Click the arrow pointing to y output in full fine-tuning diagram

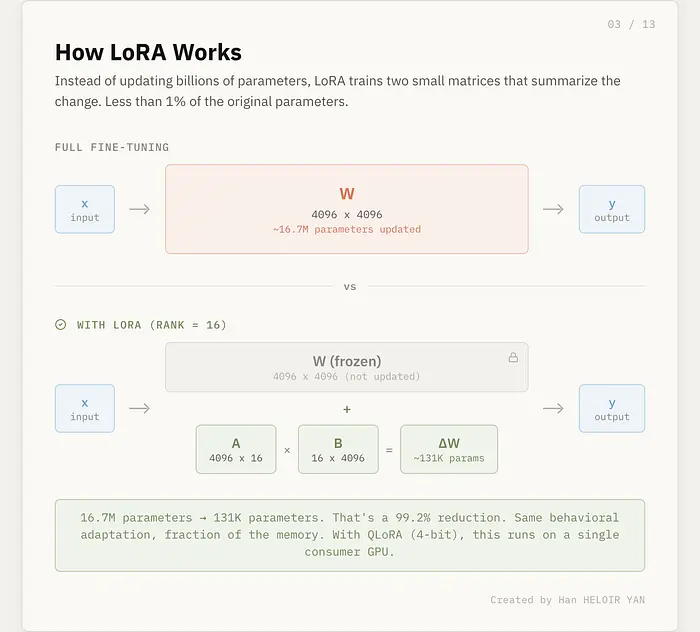click(x=553, y=209)
